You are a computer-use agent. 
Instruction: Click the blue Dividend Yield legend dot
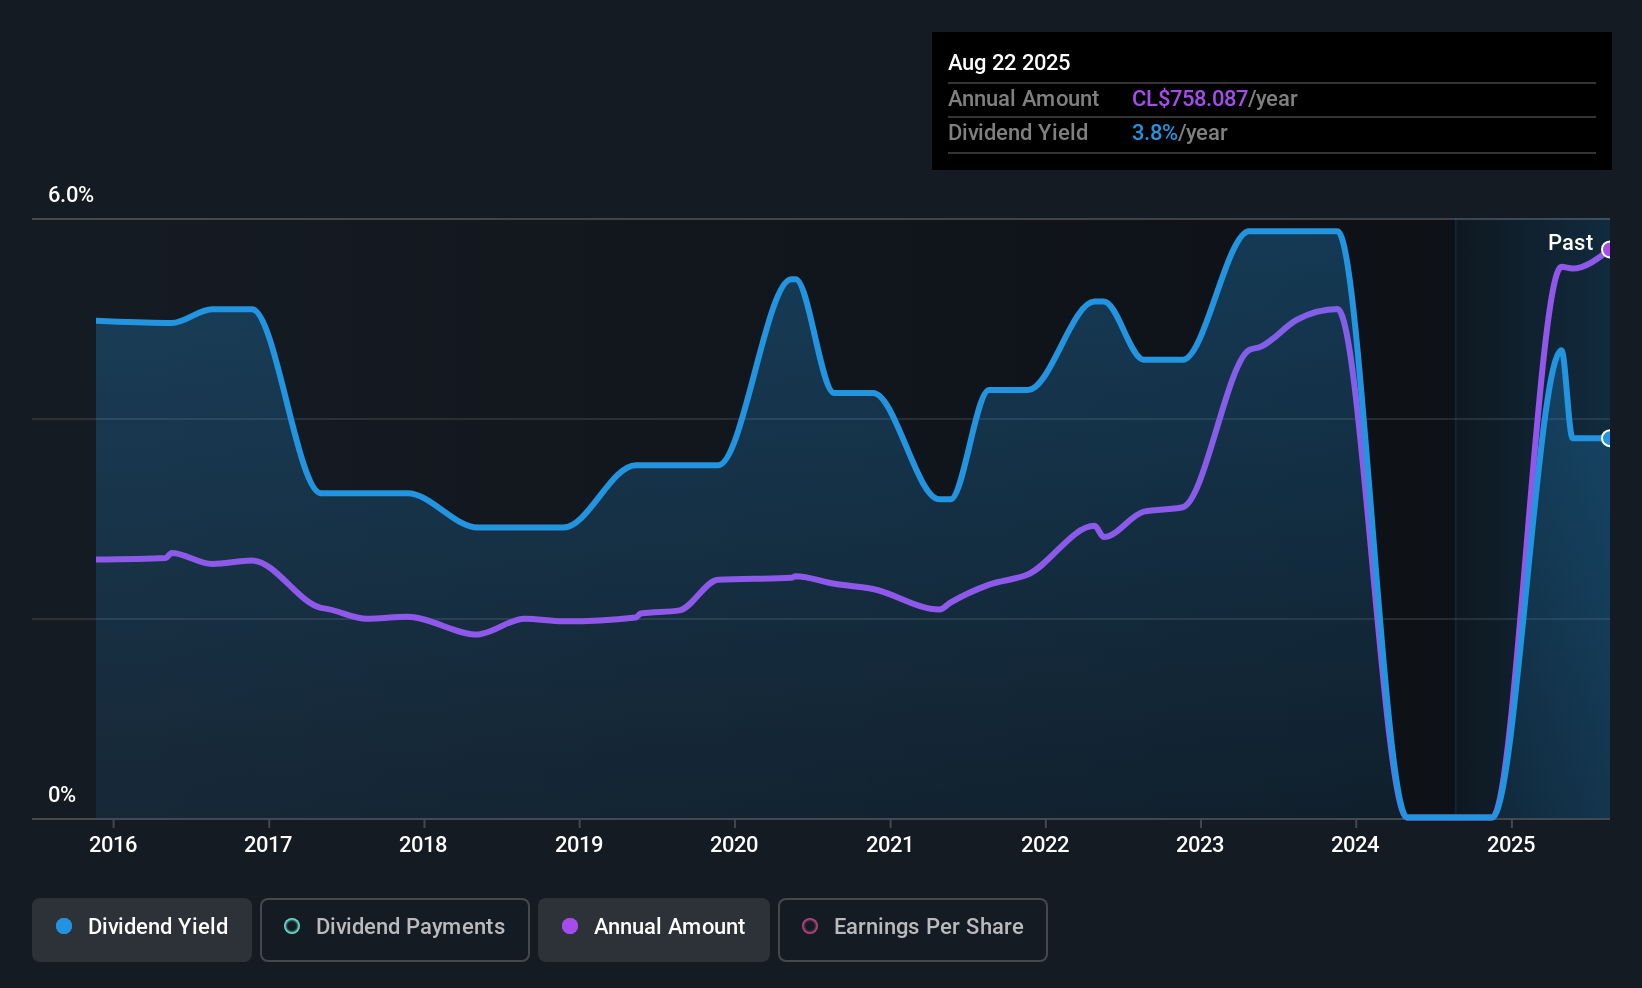tap(63, 927)
